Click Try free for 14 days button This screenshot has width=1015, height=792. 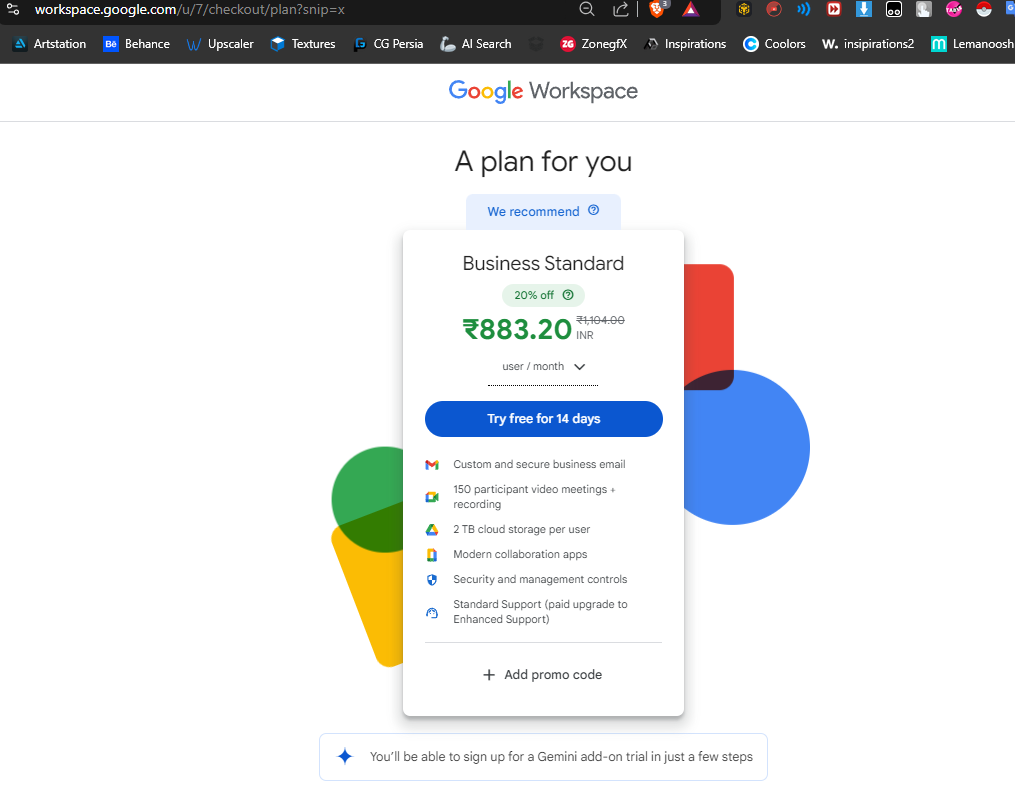coord(544,419)
